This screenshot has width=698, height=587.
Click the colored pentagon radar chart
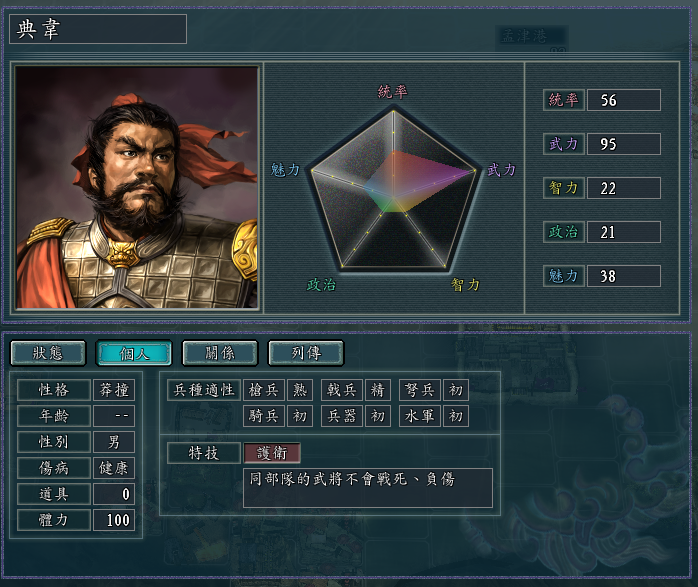394,189
